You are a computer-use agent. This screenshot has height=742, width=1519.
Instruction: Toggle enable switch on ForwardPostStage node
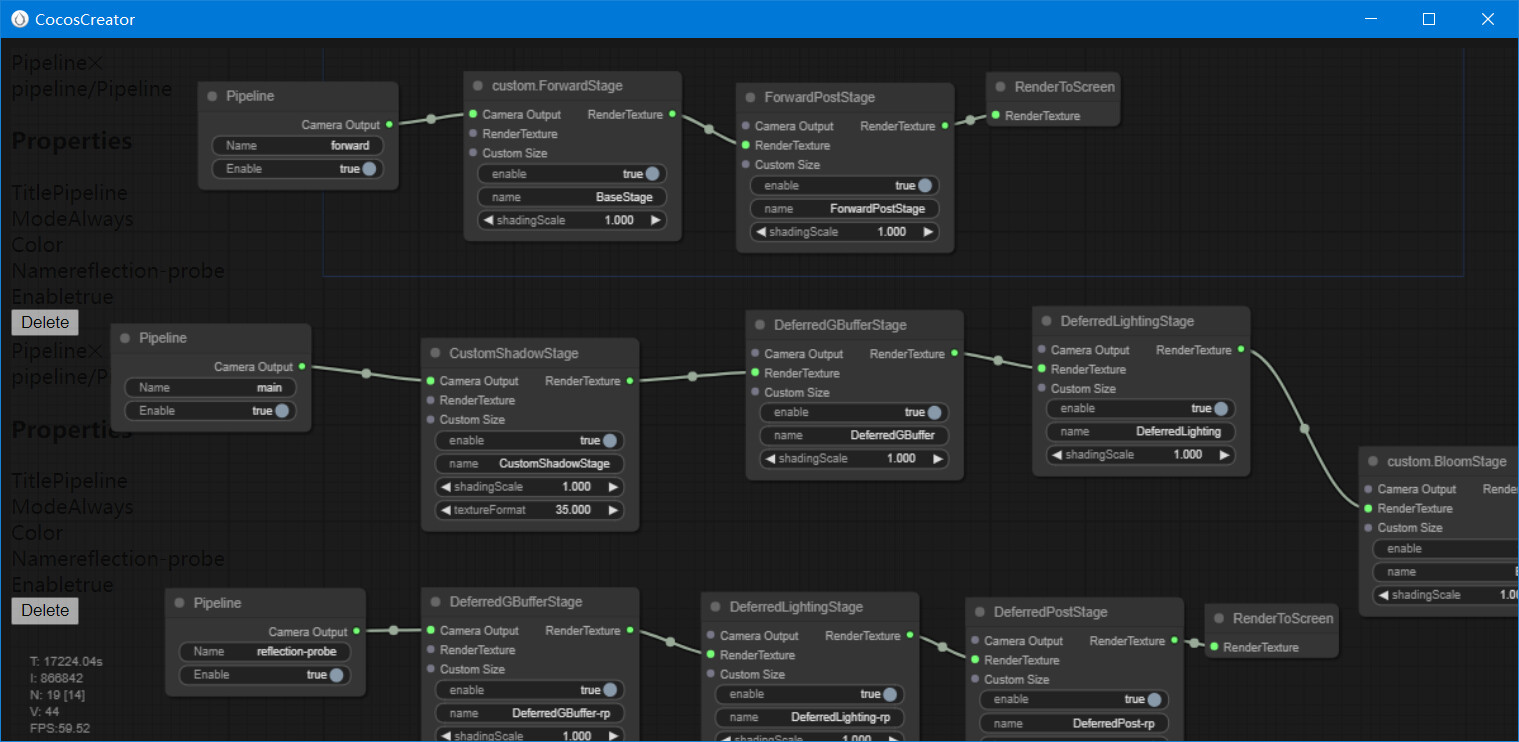925,186
